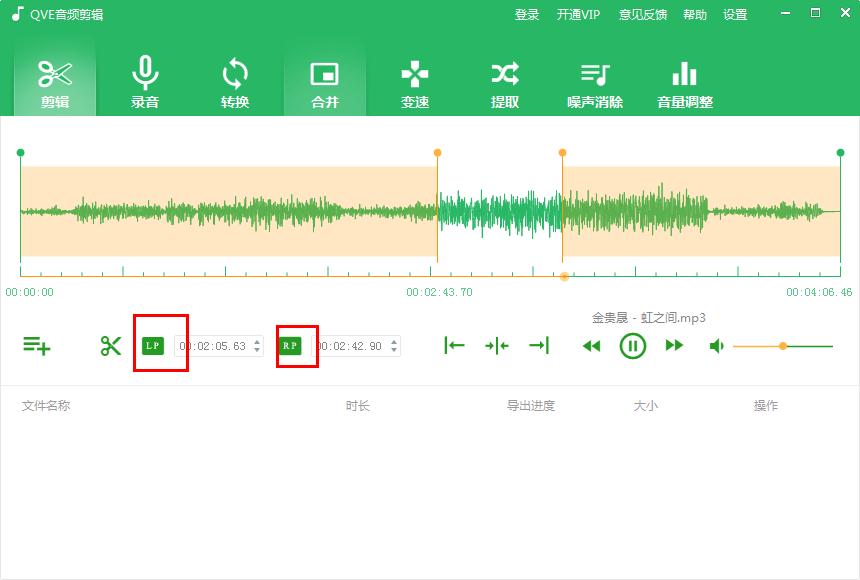Open the 帮助 help menu

pyautogui.click(x=694, y=15)
